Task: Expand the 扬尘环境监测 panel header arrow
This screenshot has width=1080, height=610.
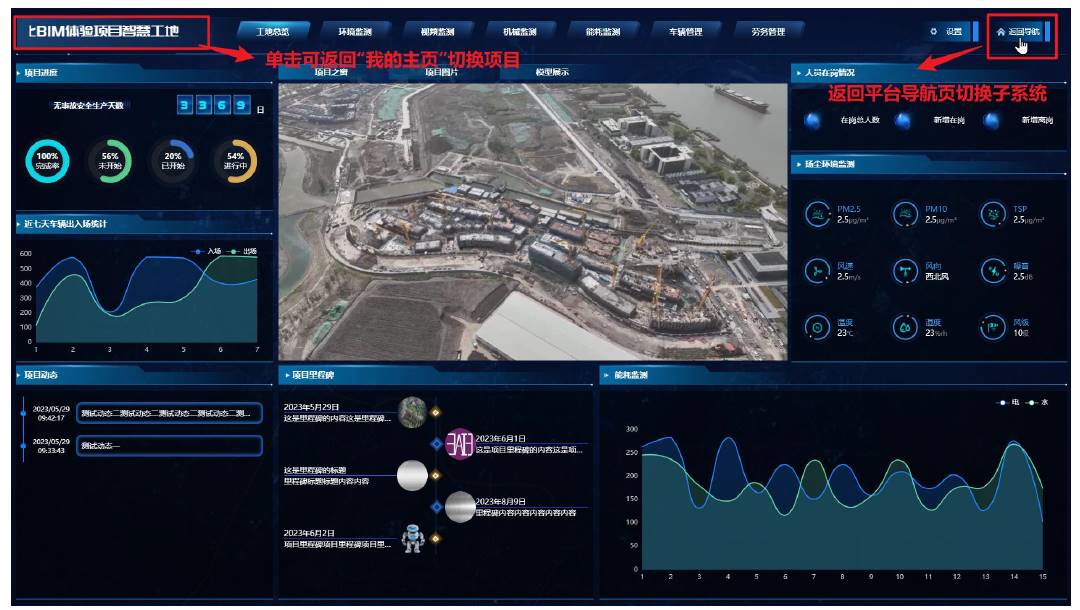Action: tap(797, 164)
